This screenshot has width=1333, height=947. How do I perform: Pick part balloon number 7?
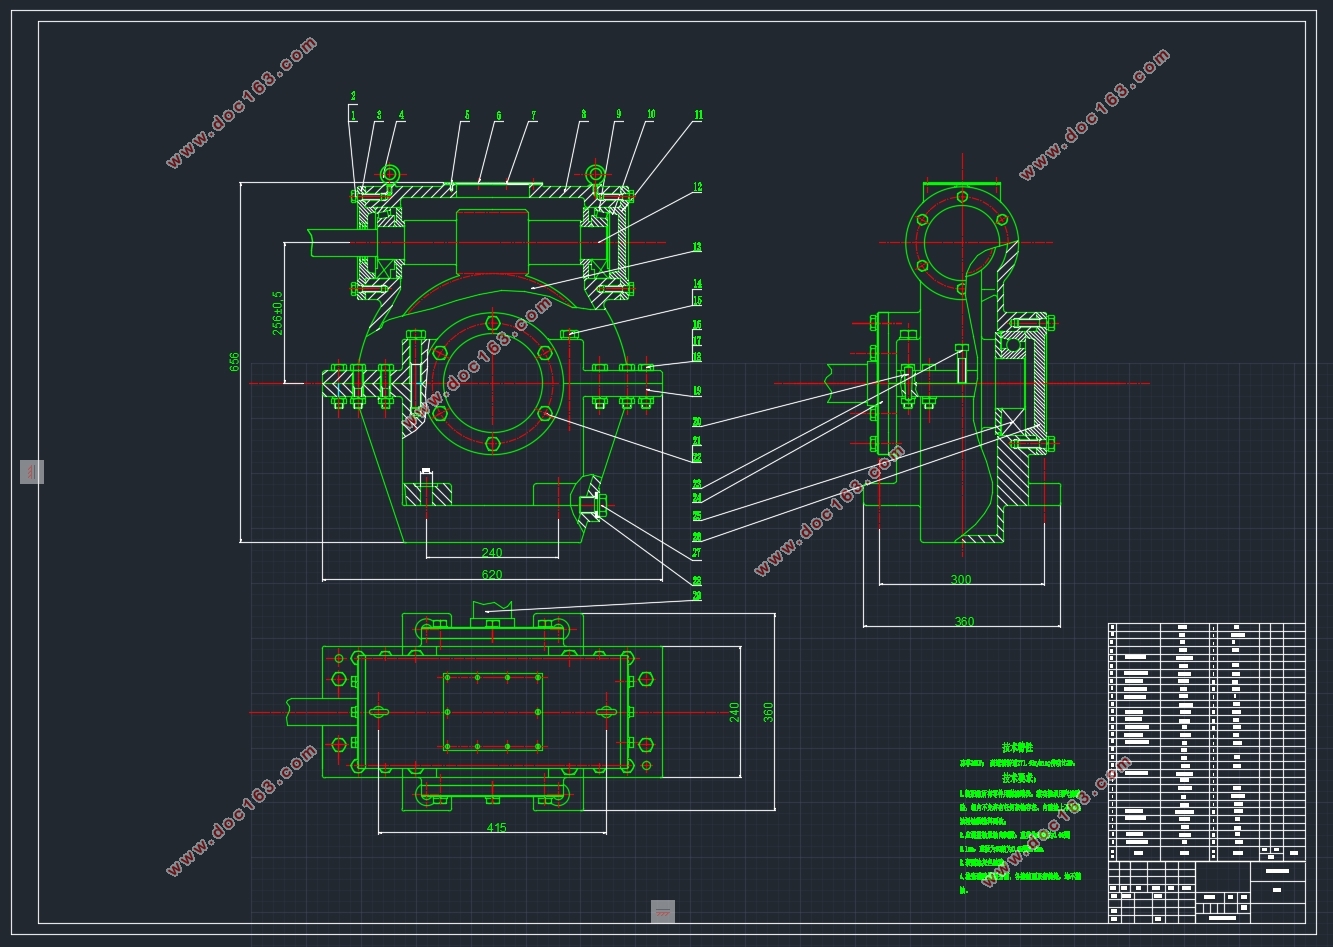click(x=533, y=116)
